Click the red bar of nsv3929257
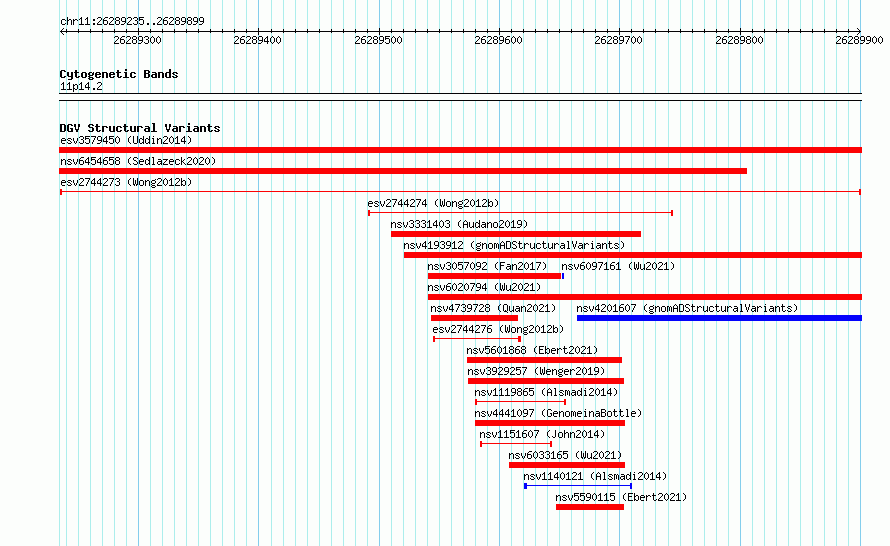The height and width of the screenshot is (546, 890). click(546, 381)
